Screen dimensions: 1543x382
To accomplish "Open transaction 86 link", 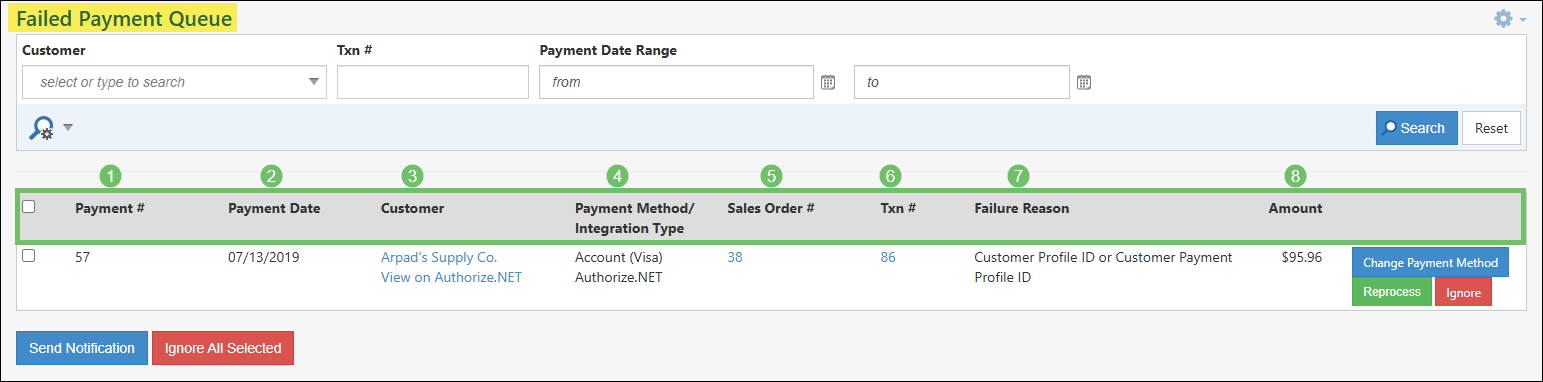I will 888,257.
